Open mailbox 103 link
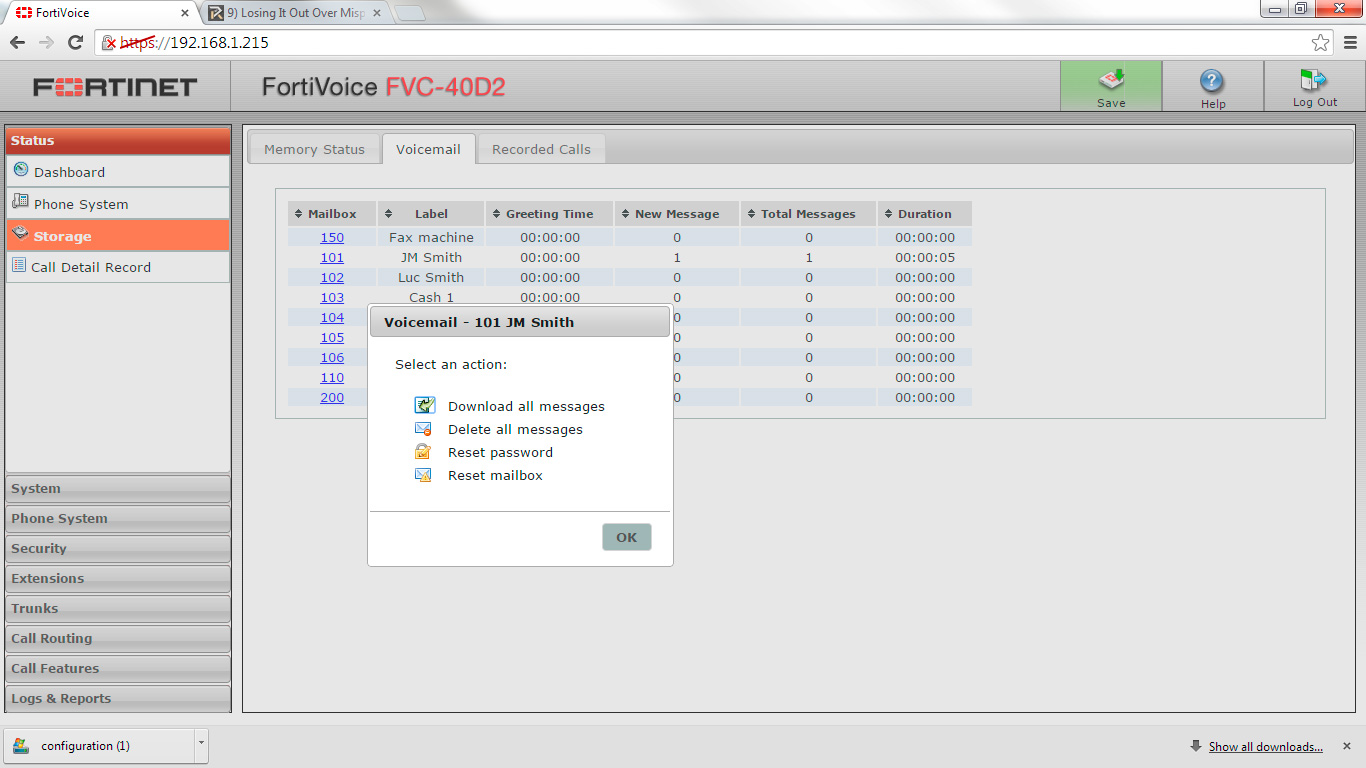The height and width of the screenshot is (768, 1366). [332, 297]
